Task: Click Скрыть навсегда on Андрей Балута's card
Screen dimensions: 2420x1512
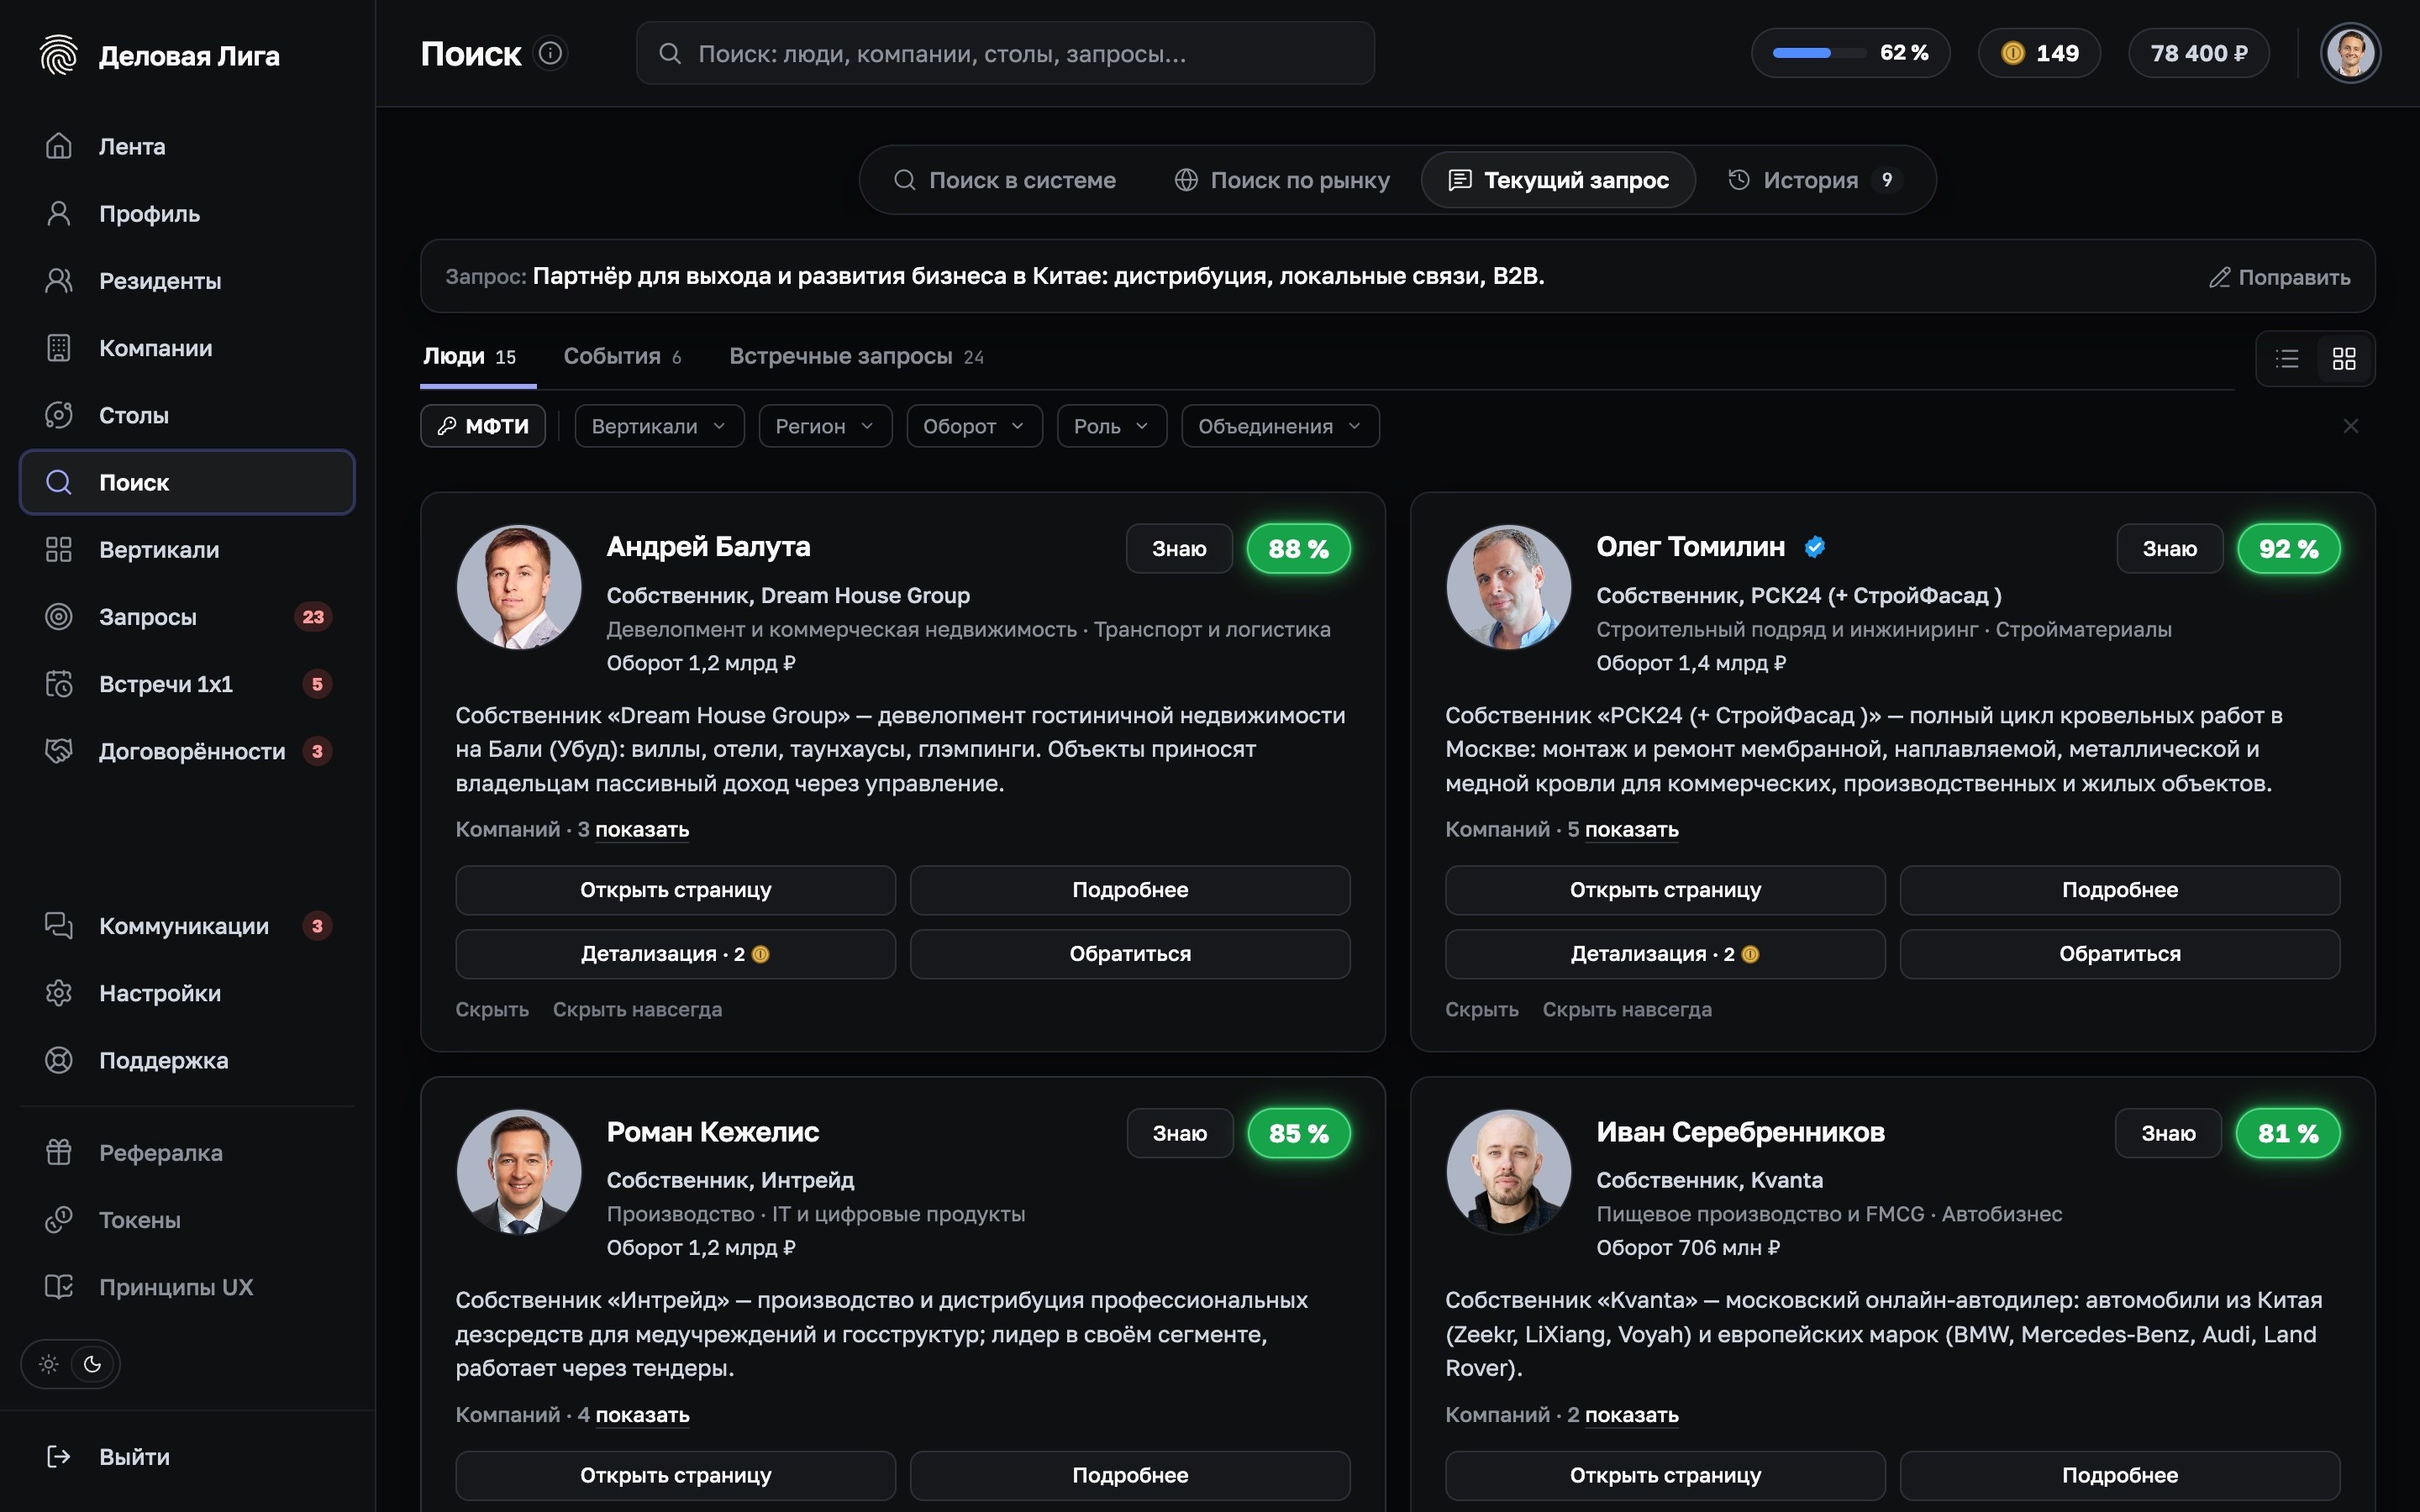Action: (x=637, y=1010)
